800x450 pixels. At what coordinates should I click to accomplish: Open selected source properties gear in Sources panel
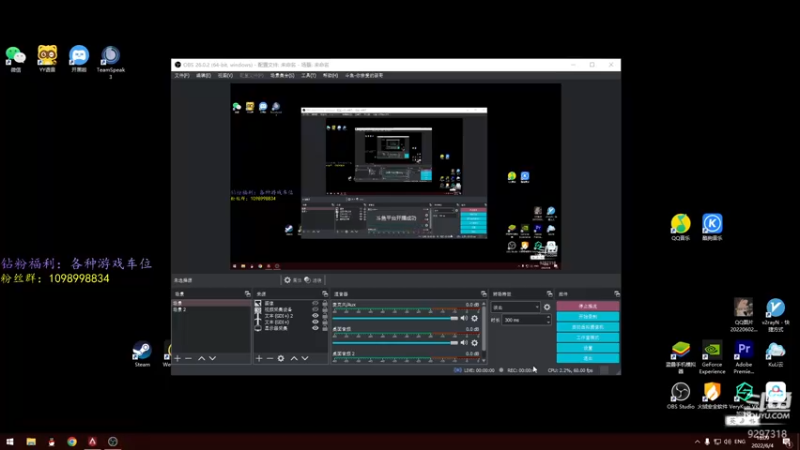click(281, 358)
